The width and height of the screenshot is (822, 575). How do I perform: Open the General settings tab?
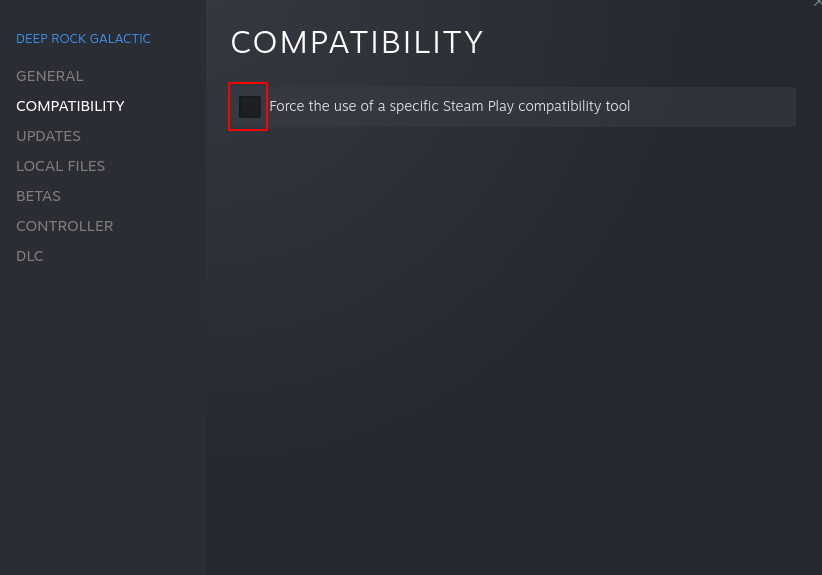[x=50, y=76]
